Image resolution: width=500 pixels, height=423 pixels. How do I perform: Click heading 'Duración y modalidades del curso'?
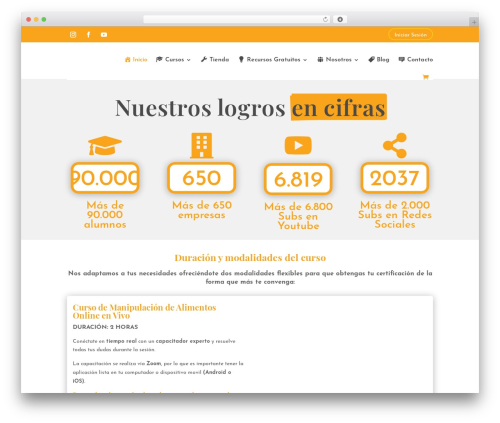click(x=250, y=258)
